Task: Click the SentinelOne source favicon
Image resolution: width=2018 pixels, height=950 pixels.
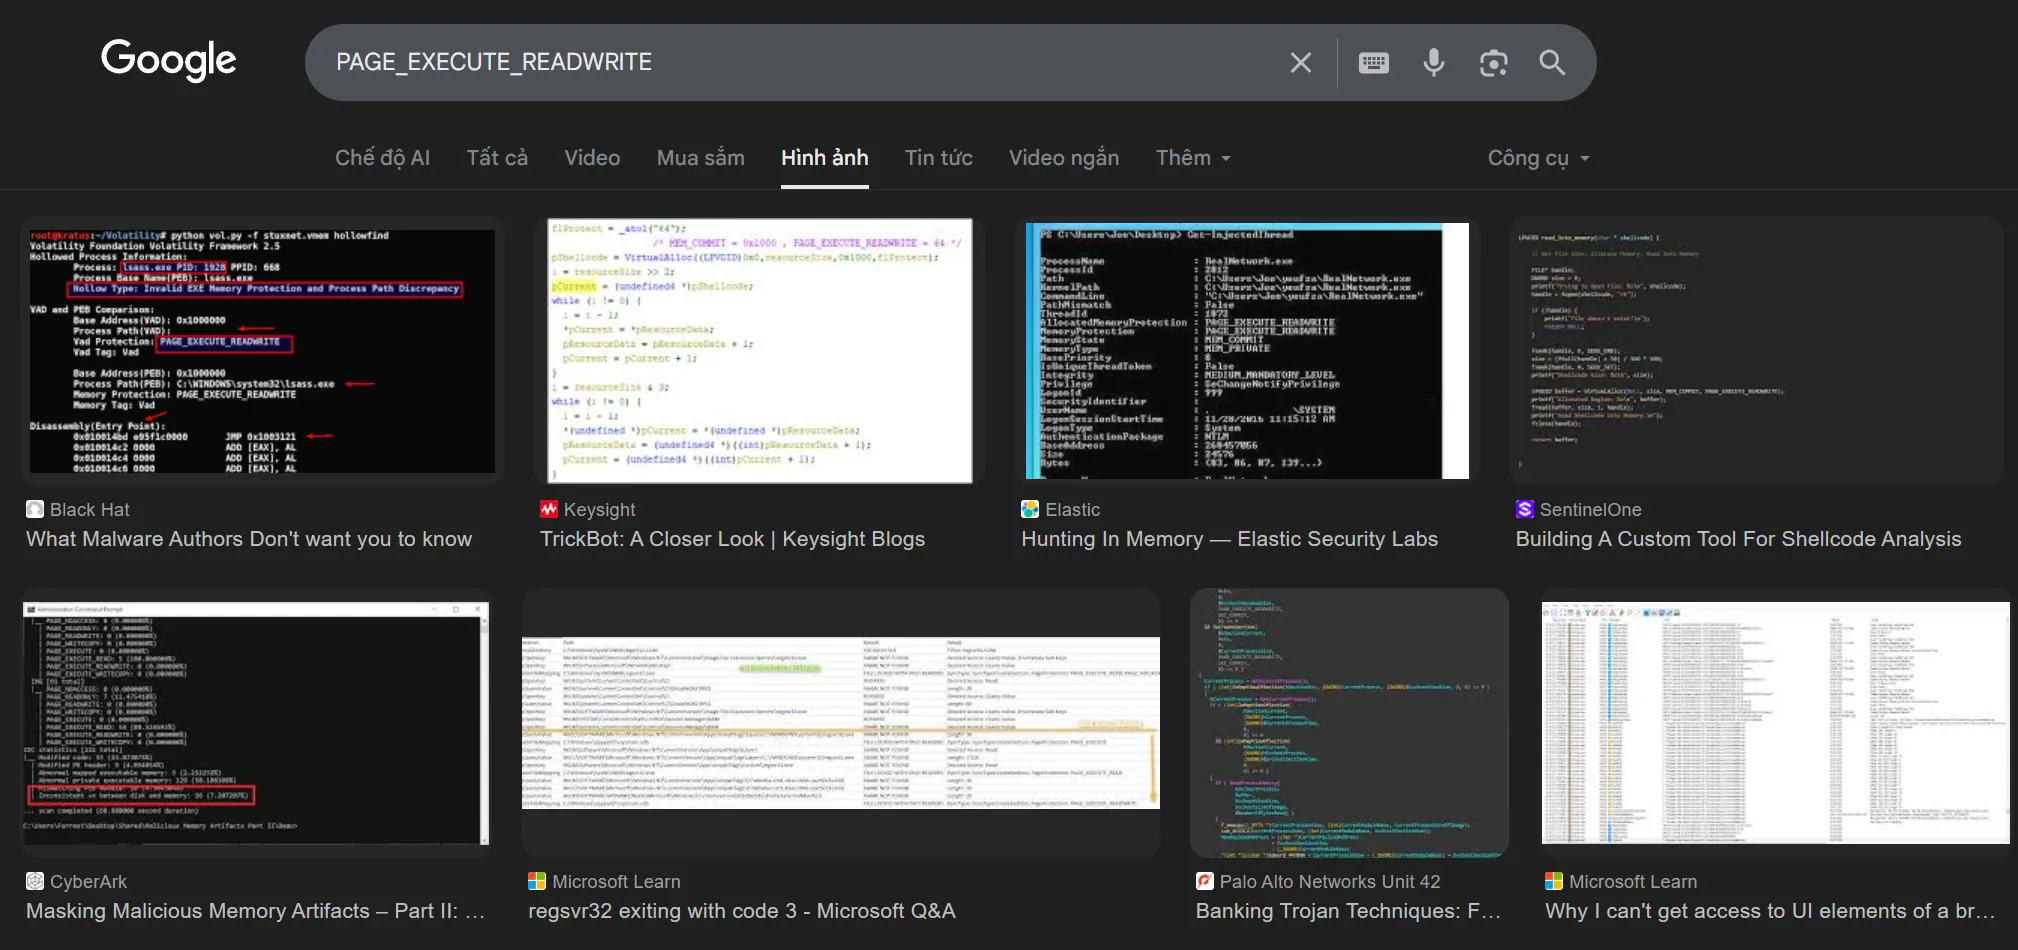Action: click(x=1524, y=509)
